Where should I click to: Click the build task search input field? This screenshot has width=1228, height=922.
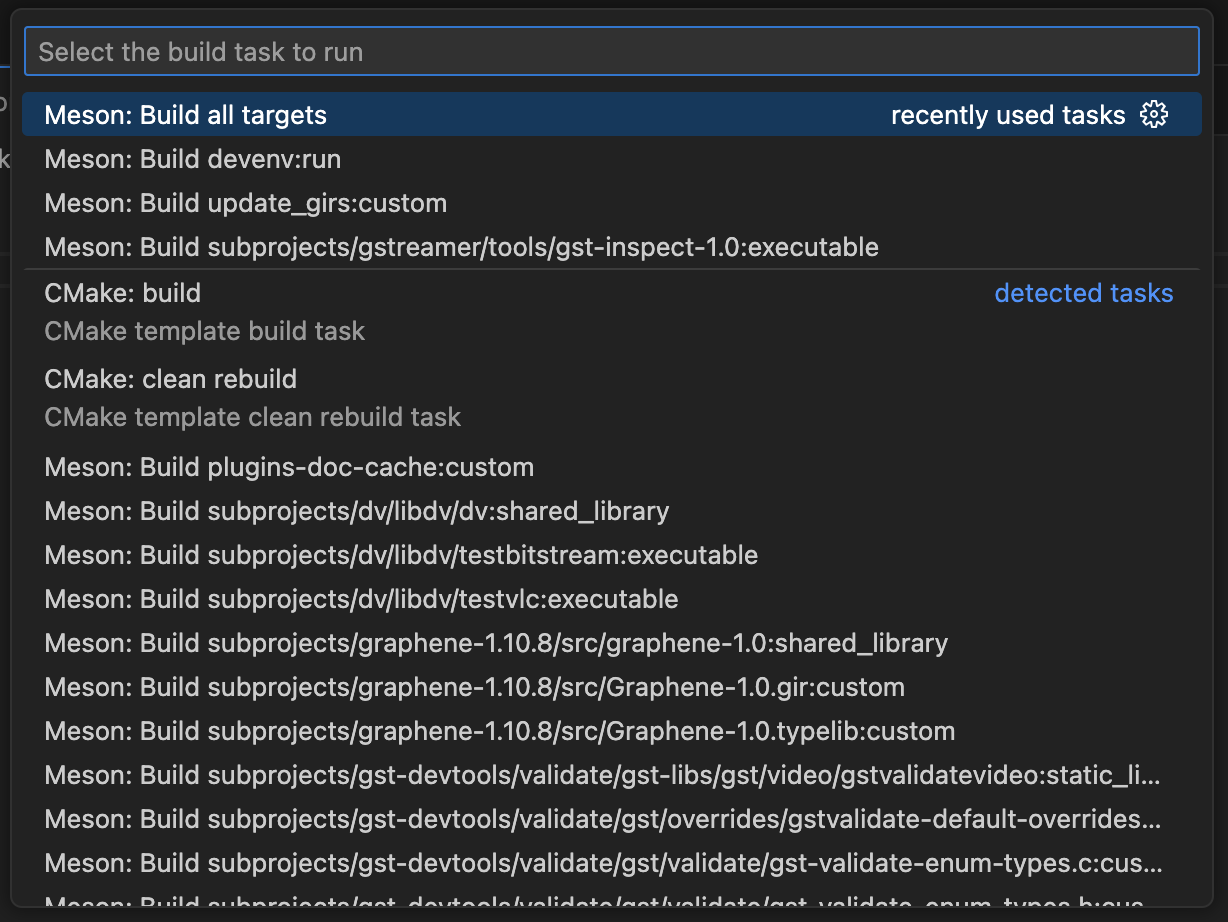pyautogui.click(x=611, y=52)
